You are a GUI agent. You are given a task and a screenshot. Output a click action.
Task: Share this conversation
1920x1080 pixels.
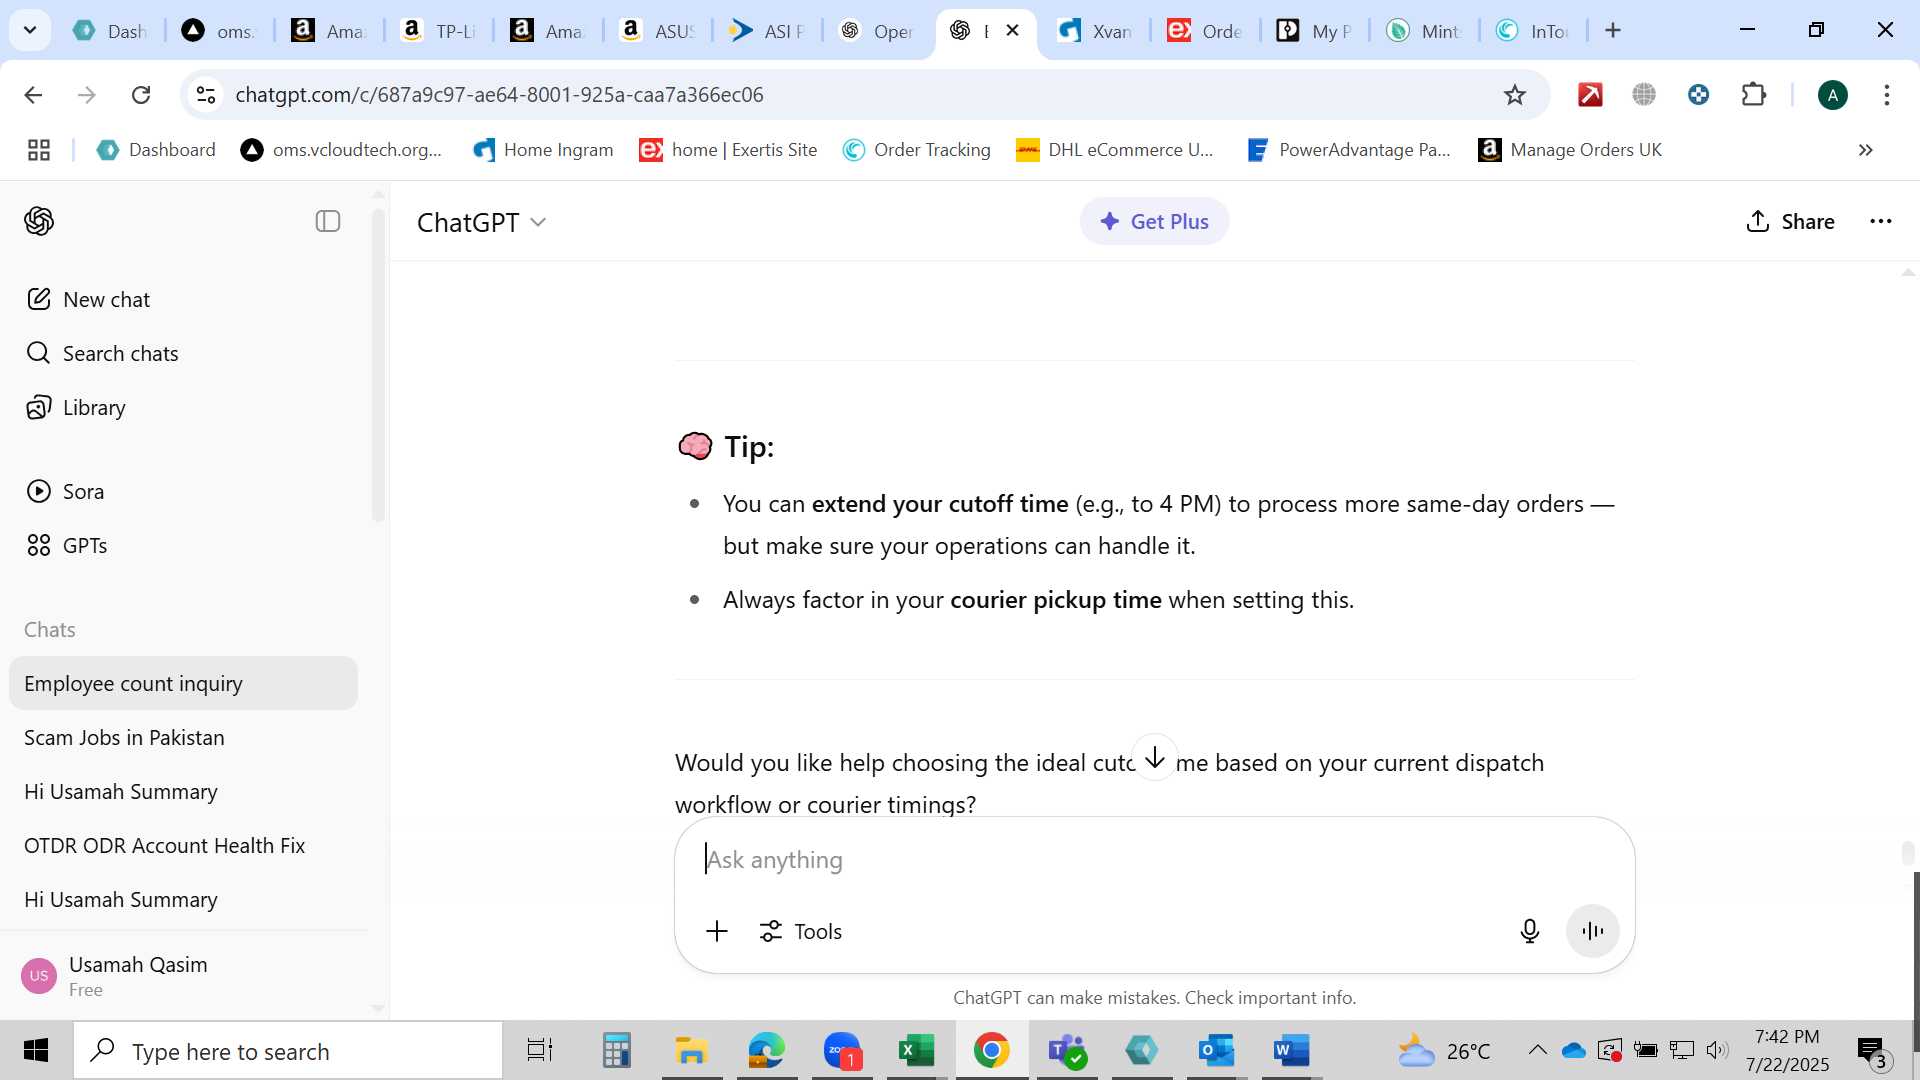point(1790,221)
